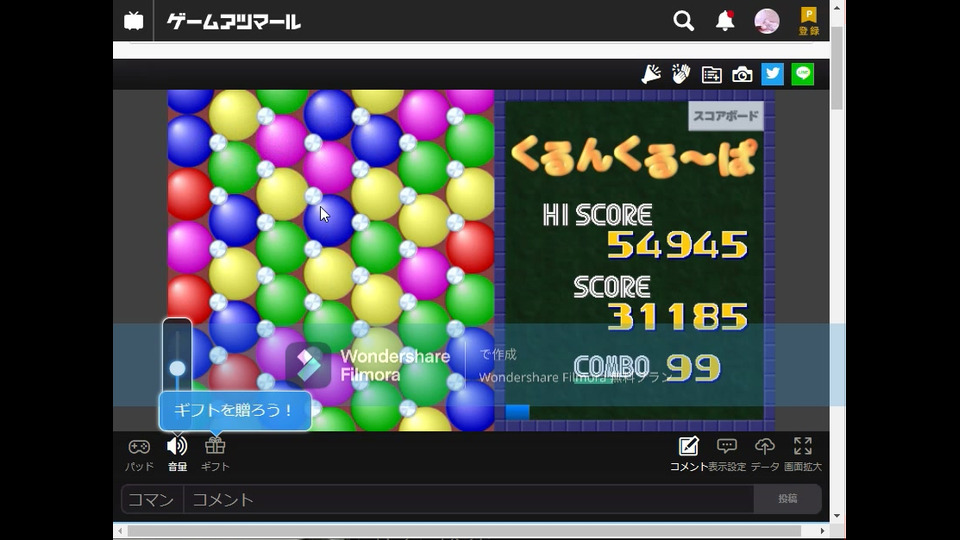The image size is (960, 540).
Task: Click the clapping hands icon
Action: click(681, 74)
